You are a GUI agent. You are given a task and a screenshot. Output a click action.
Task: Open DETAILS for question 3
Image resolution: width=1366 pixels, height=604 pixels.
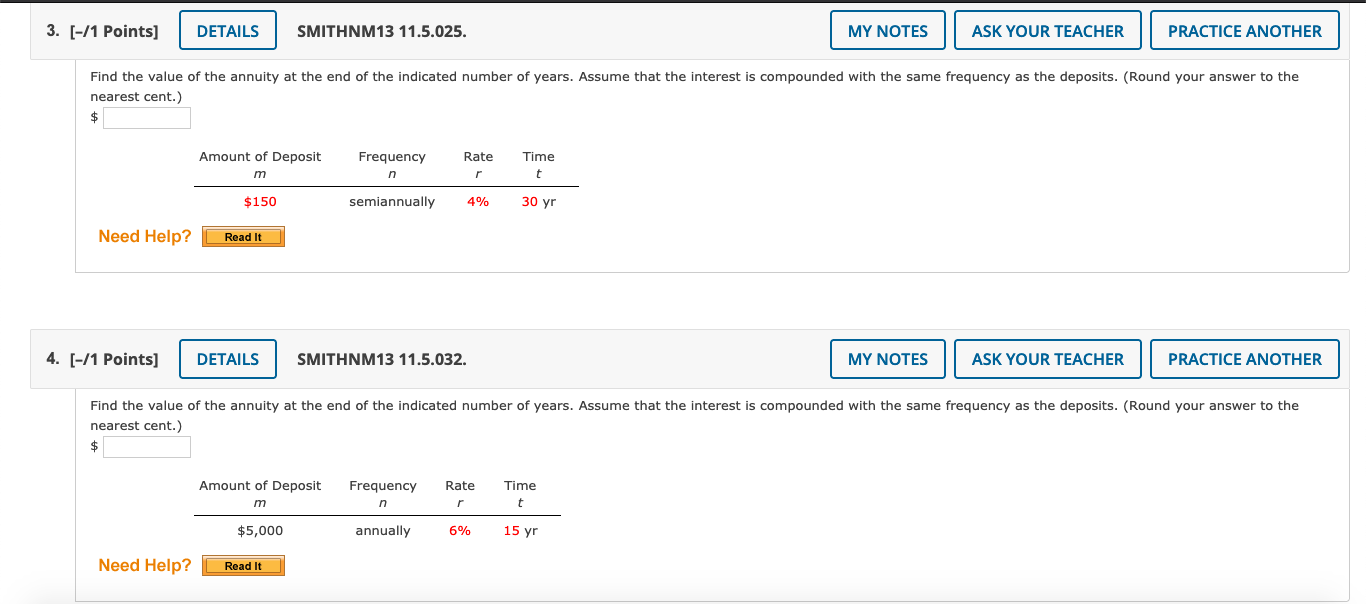tap(228, 31)
